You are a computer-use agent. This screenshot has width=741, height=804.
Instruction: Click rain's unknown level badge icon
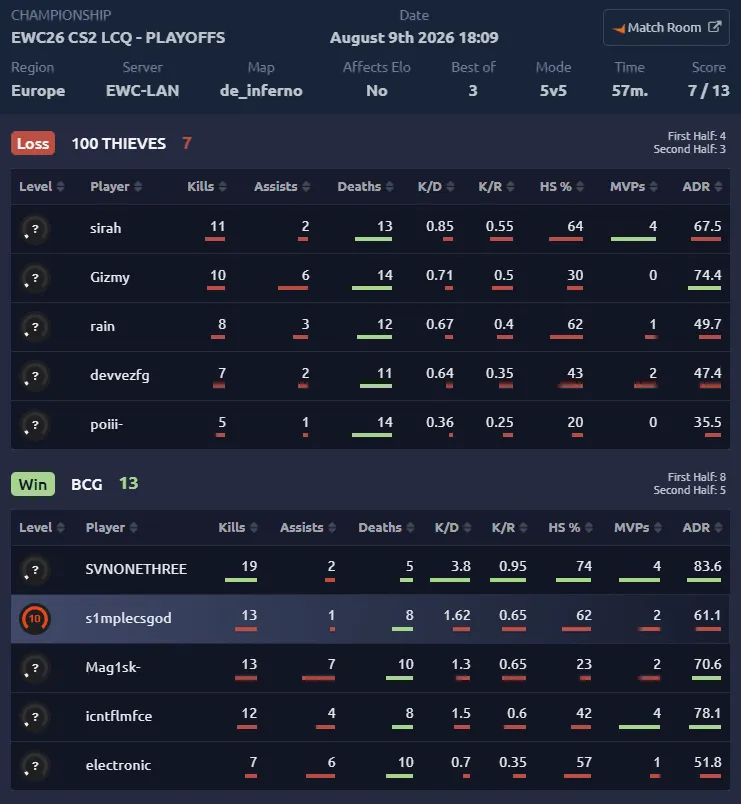[34, 327]
